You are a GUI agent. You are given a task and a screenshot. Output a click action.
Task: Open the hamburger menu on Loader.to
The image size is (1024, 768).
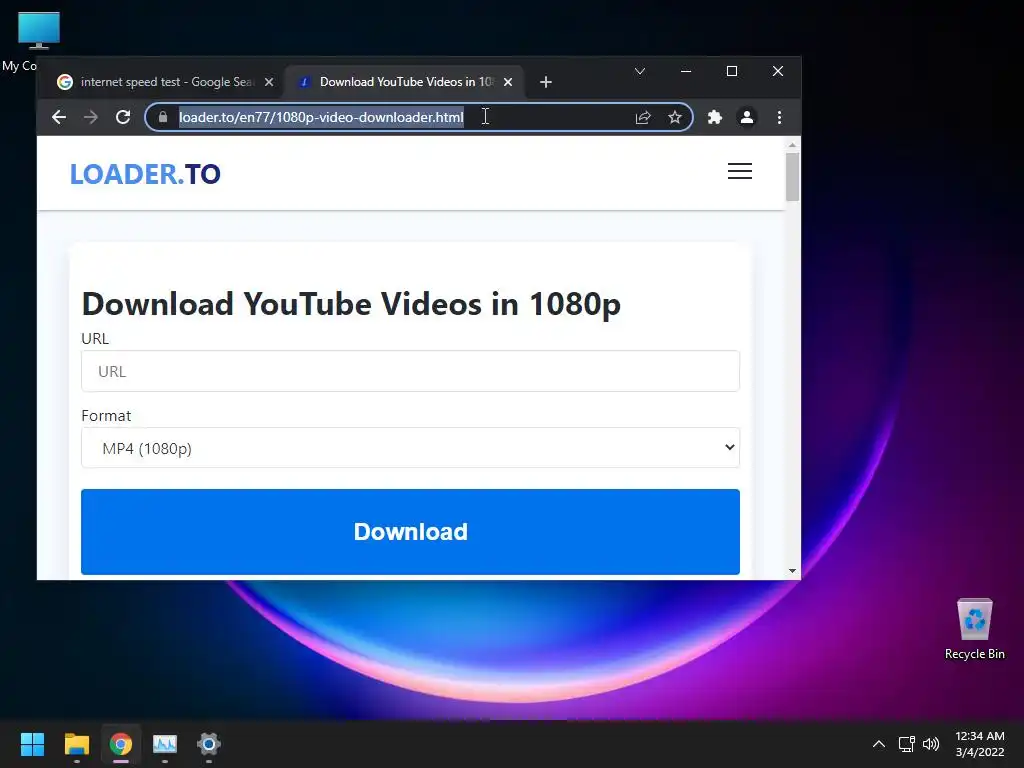pos(740,171)
